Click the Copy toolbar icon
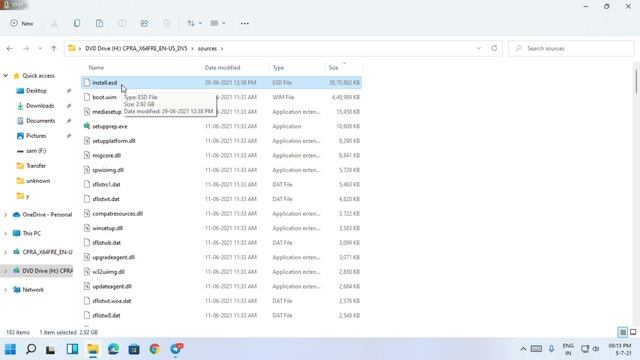This screenshot has height=360, width=640. [77, 23]
